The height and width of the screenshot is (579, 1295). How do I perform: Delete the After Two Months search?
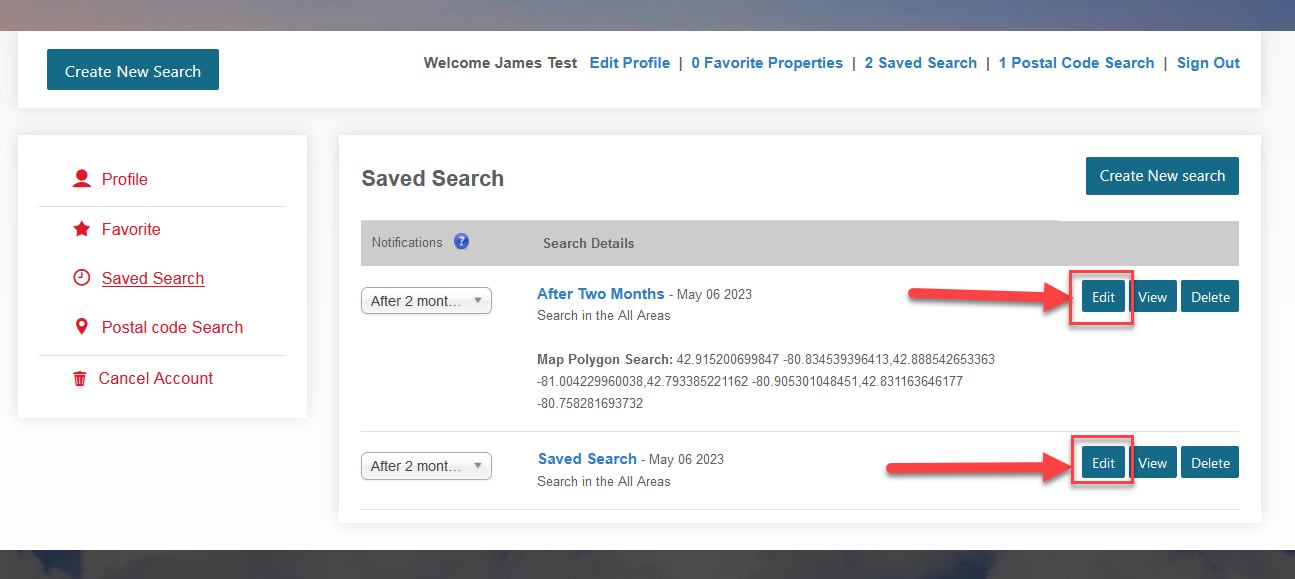click(1210, 297)
